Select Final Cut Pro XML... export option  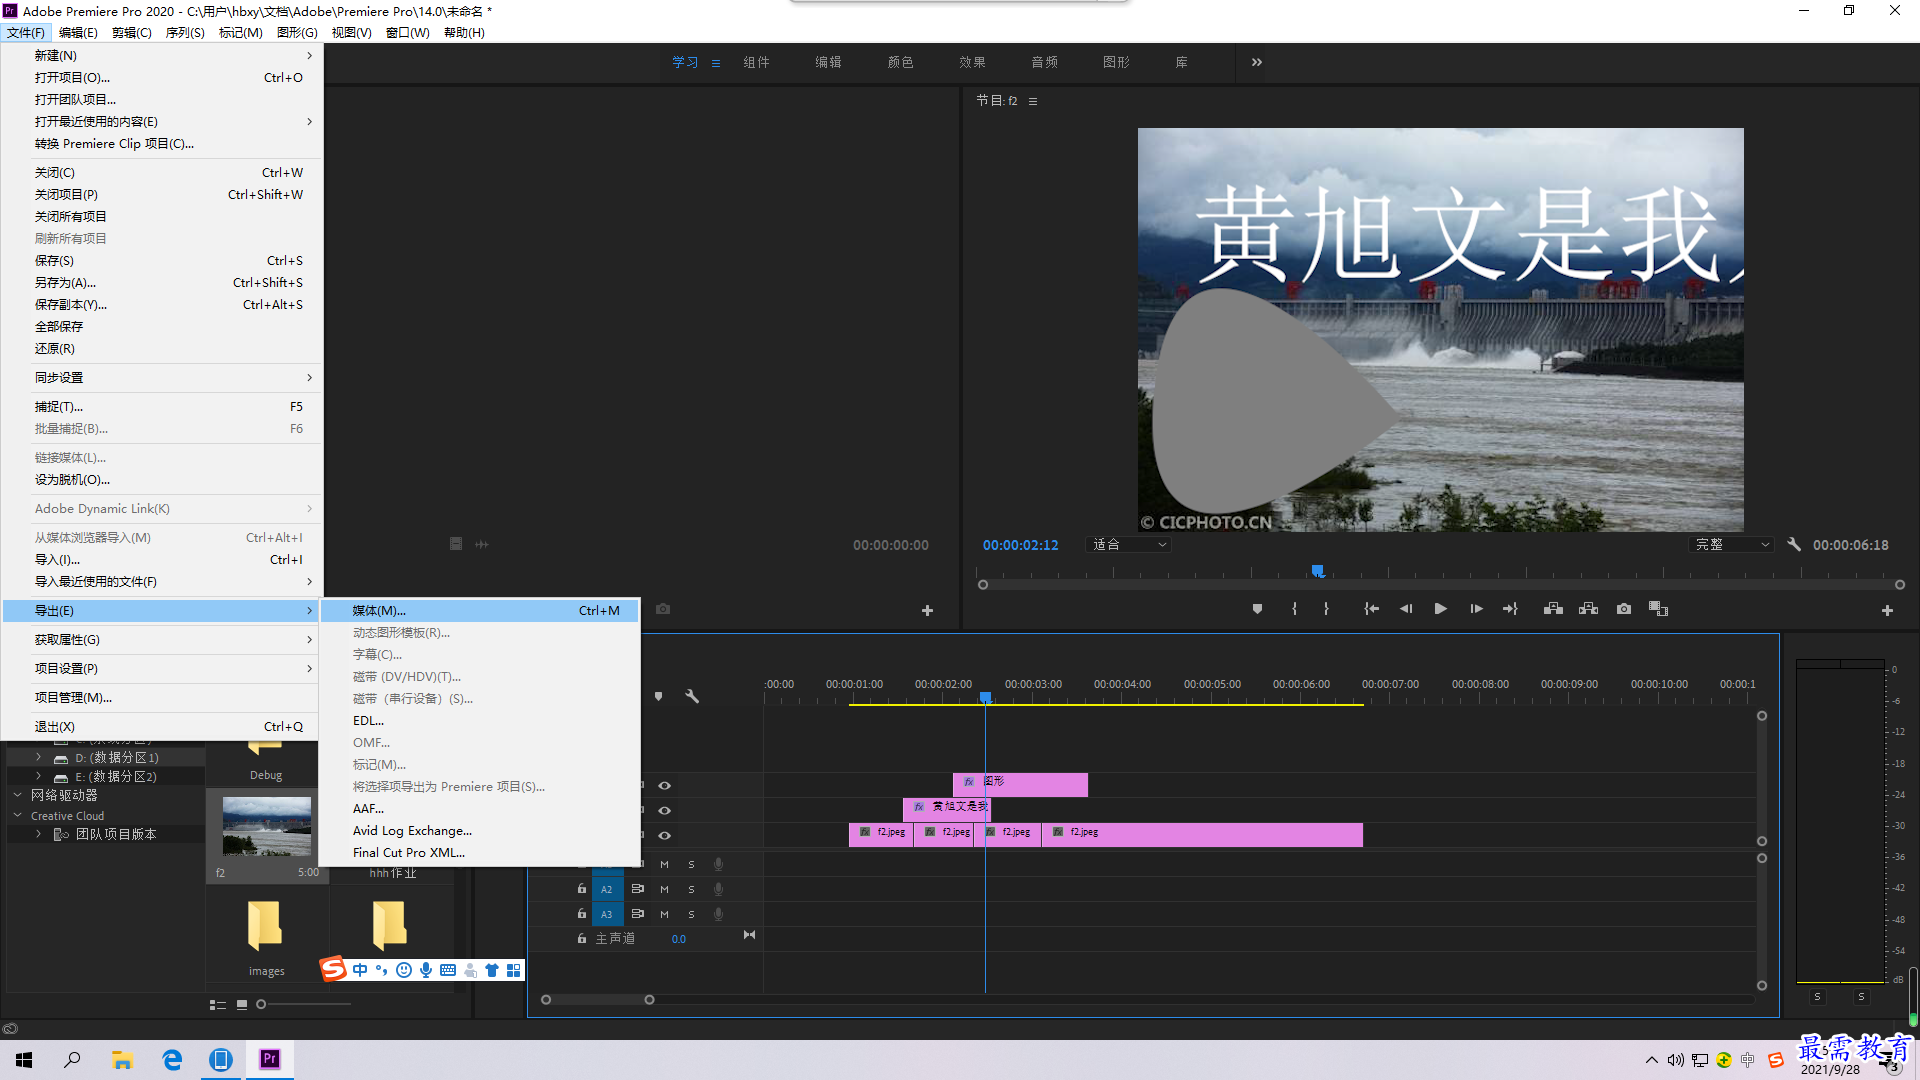pyautogui.click(x=480, y=853)
